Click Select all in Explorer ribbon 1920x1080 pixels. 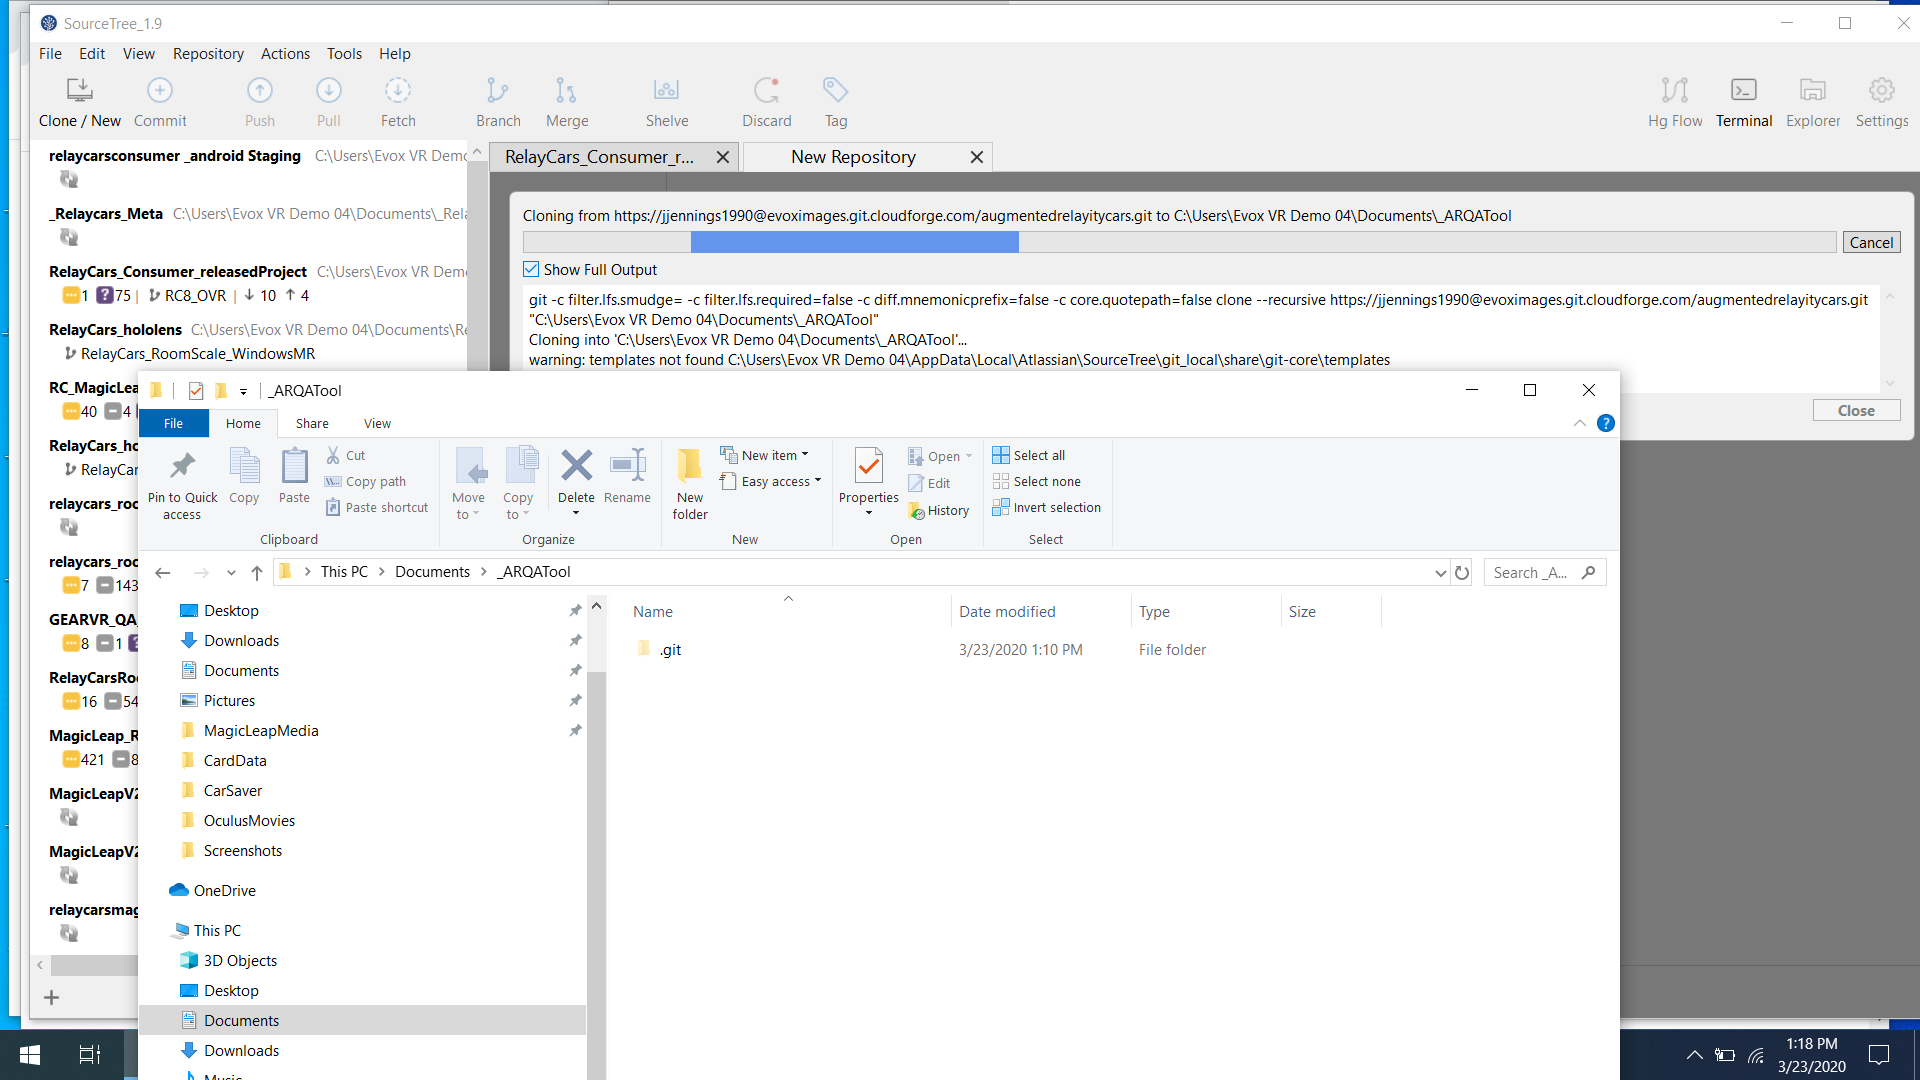pos(1029,455)
